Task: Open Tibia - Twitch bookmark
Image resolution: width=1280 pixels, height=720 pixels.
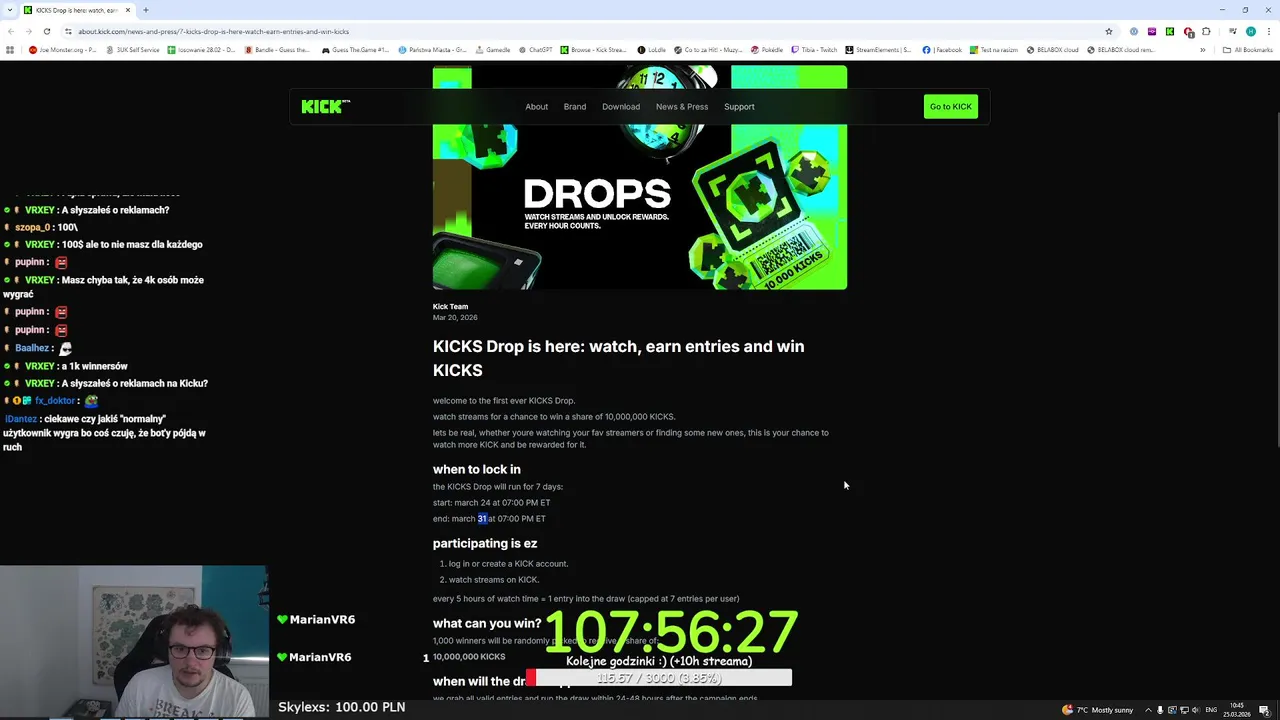Action: tap(814, 50)
